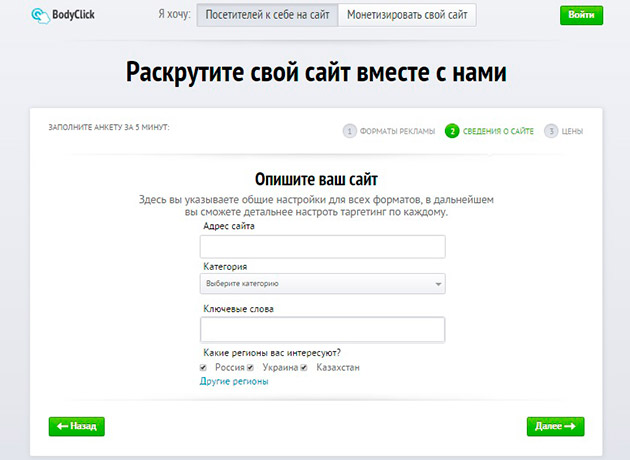Click the BodyClick logo icon

41,15
